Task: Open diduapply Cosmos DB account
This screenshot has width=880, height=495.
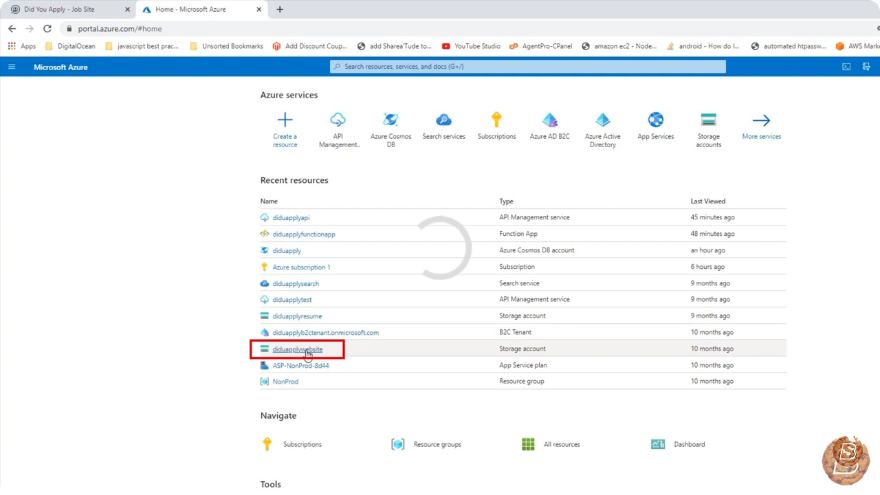Action: tap(287, 250)
